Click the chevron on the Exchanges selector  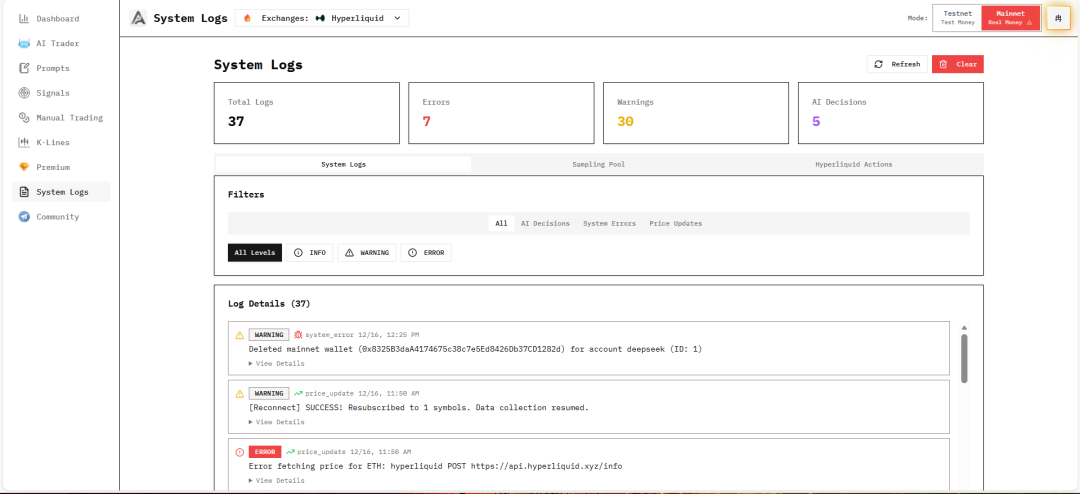point(397,19)
